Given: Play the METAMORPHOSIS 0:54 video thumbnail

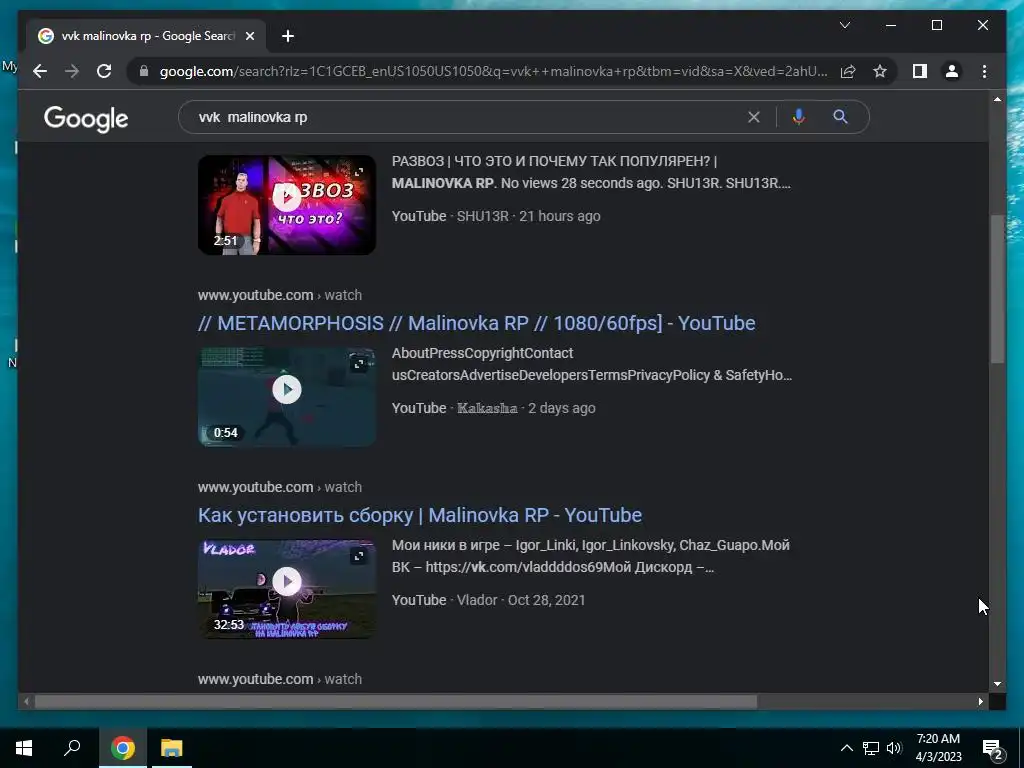Looking at the screenshot, I should tap(287, 396).
